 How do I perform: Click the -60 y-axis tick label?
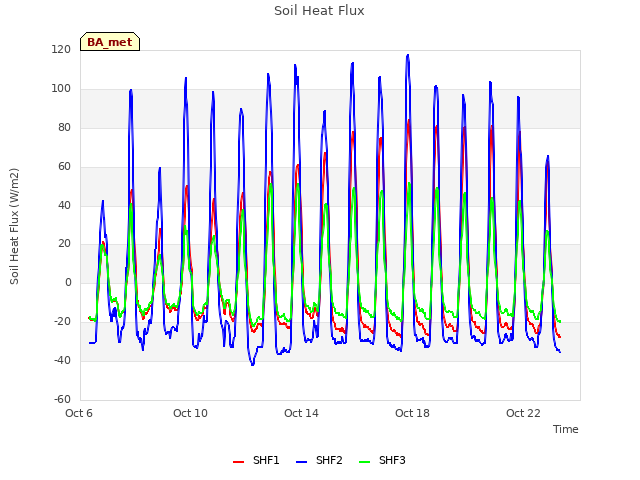pos(62,399)
